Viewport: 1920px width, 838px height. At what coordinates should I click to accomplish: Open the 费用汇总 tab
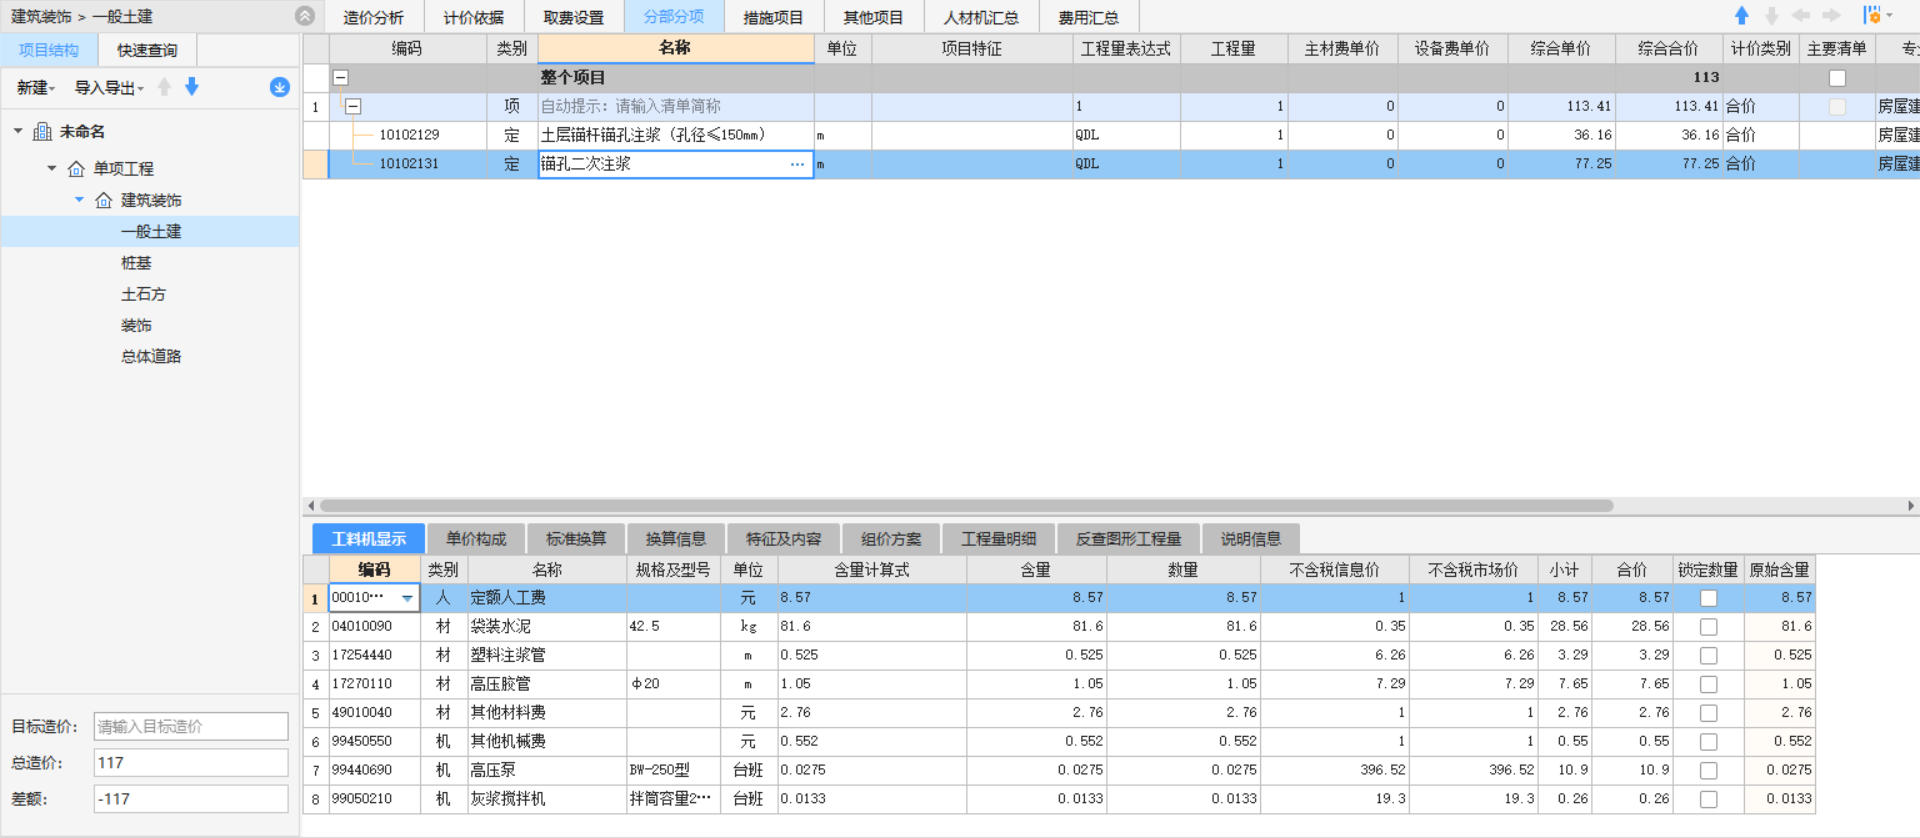click(1089, 17)
